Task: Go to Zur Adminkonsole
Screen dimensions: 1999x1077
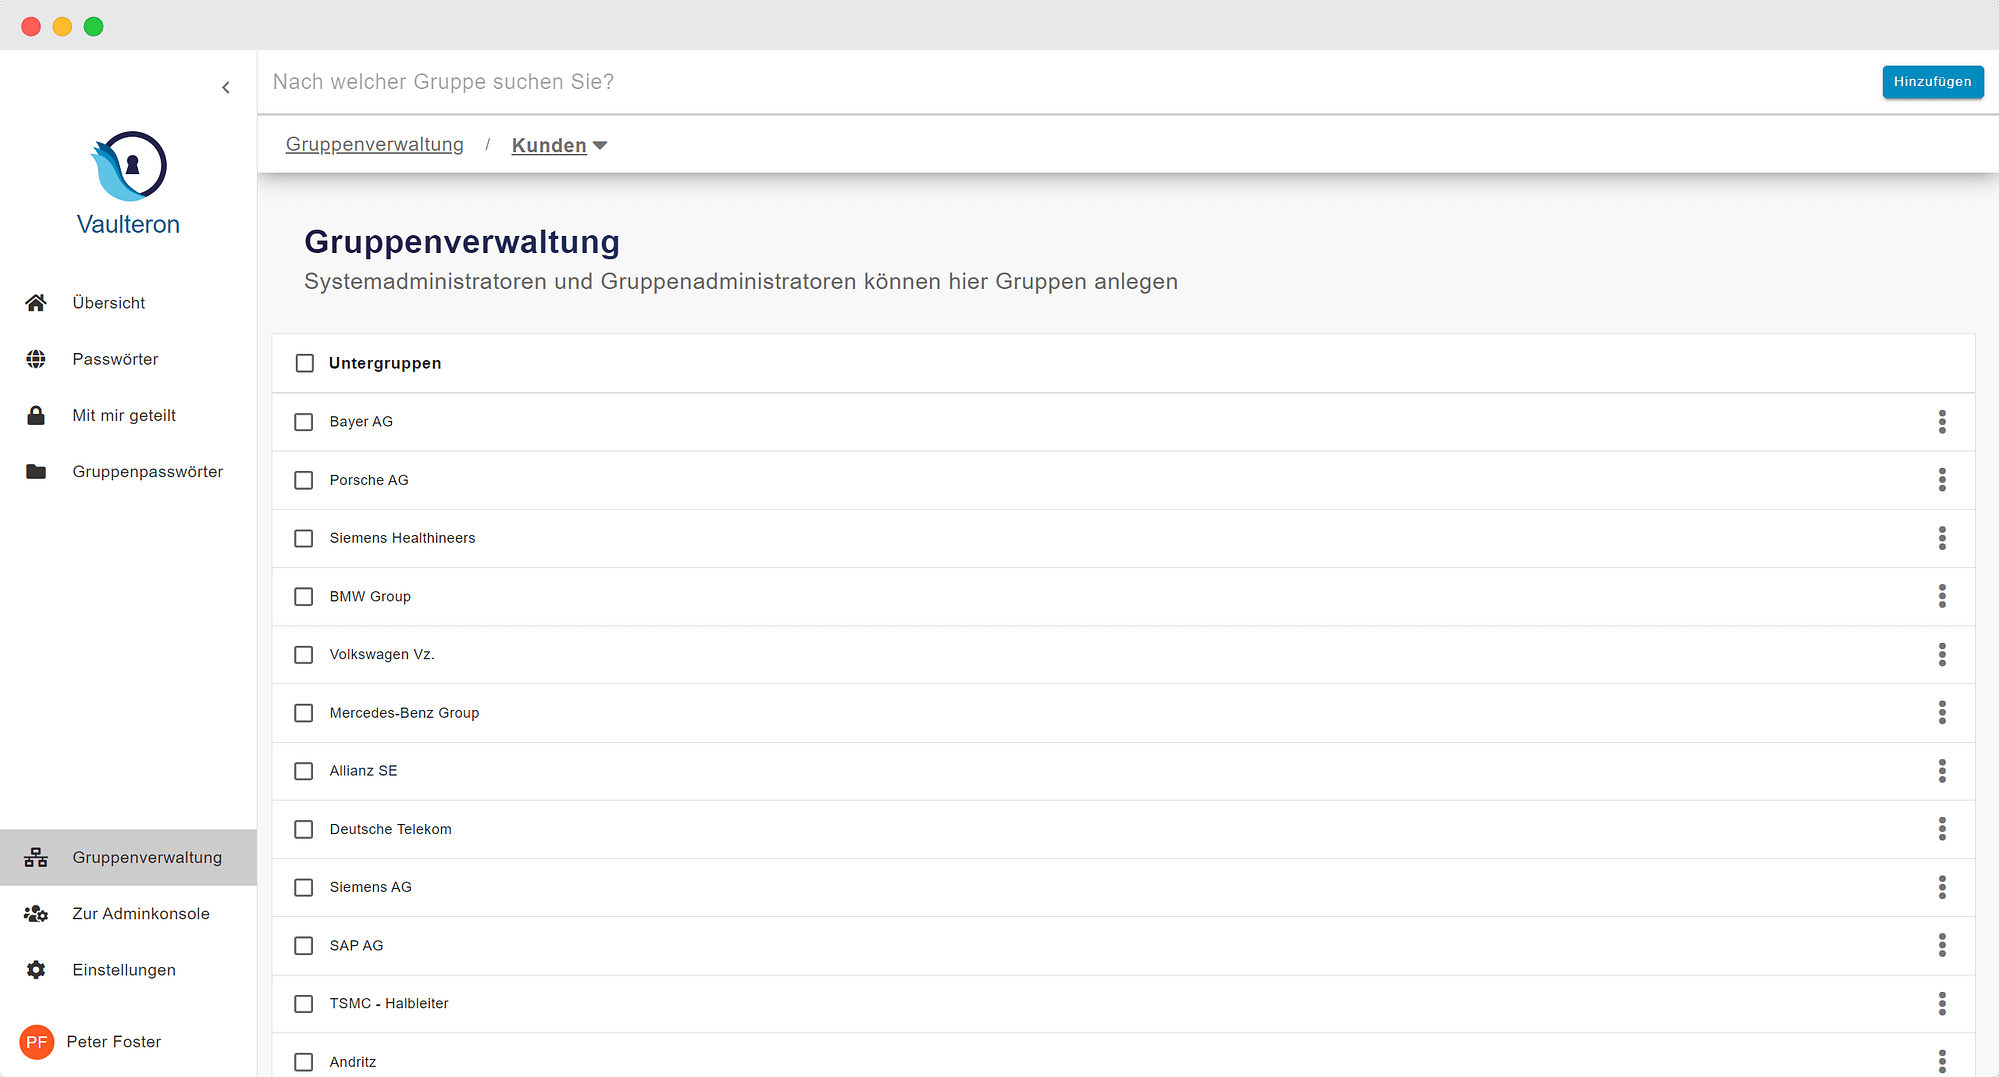Action: pos(128,913)
